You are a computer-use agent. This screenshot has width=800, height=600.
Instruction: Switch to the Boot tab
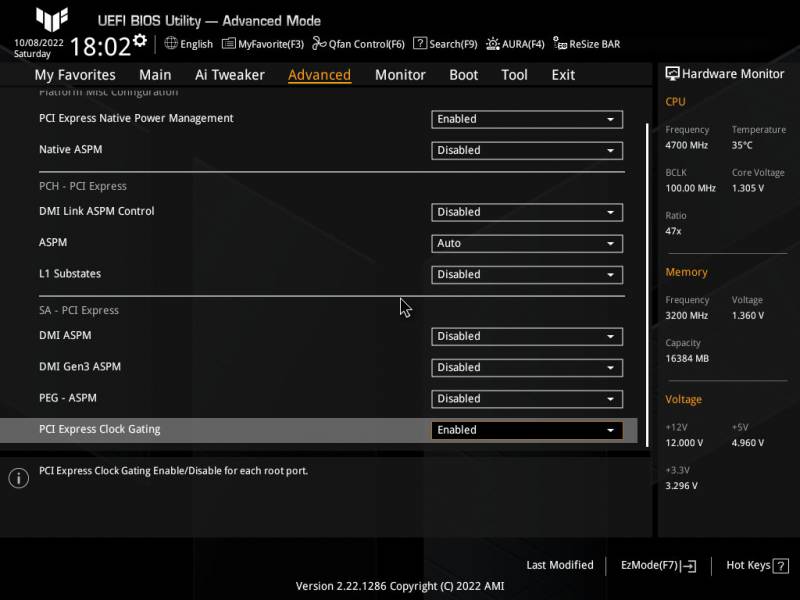pyautogui.click(x=463, y=75)
